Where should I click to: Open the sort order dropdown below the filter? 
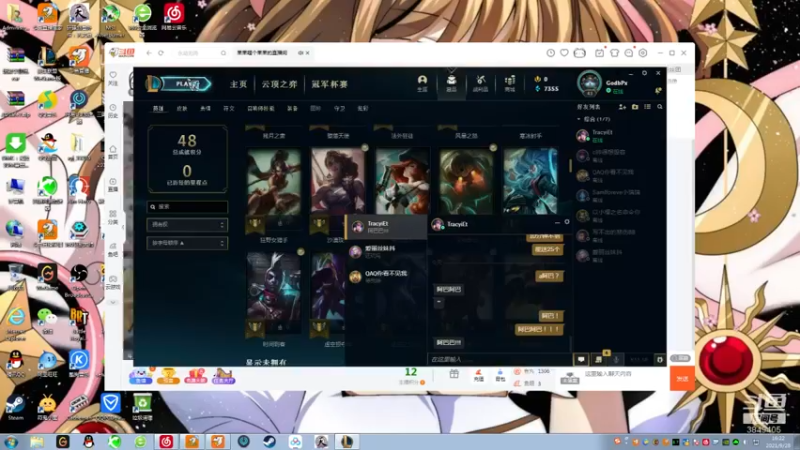[187, 243]
